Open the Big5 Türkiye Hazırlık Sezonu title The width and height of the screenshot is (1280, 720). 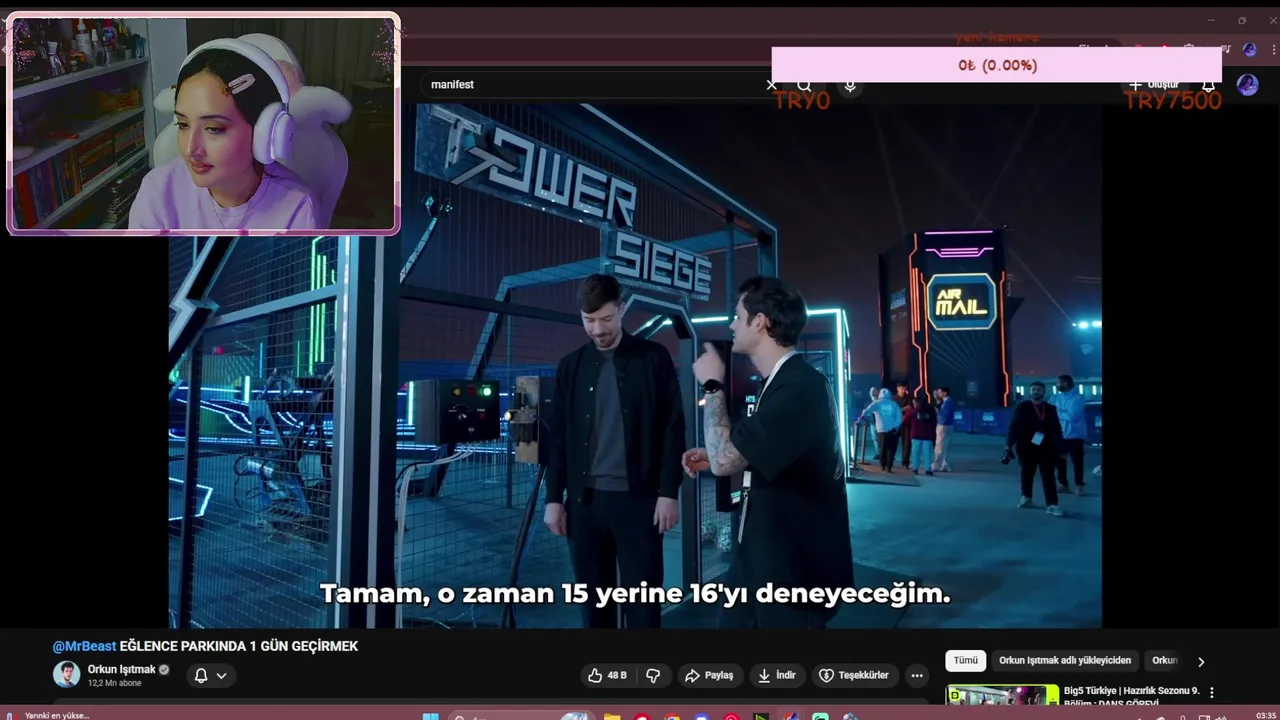[1131, 696]
